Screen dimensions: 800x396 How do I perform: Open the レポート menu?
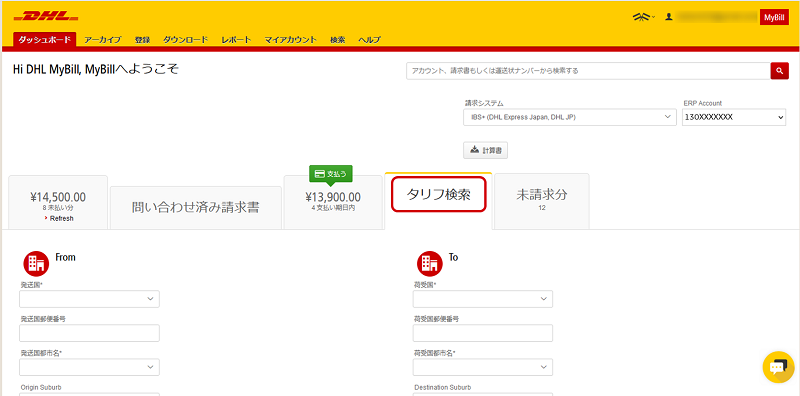pos(236,40)
